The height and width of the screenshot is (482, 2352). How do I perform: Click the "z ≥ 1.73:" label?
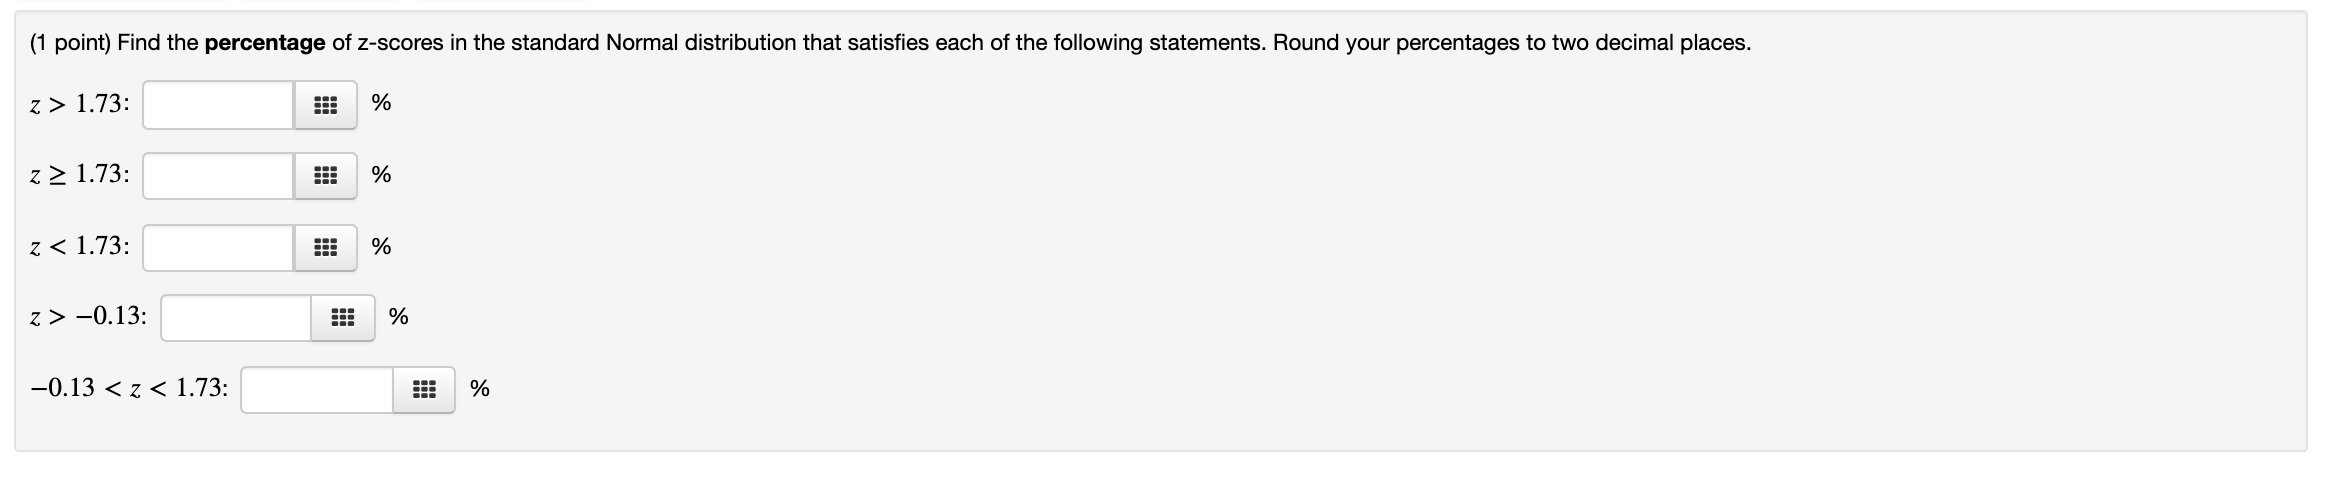coord(79,175)
